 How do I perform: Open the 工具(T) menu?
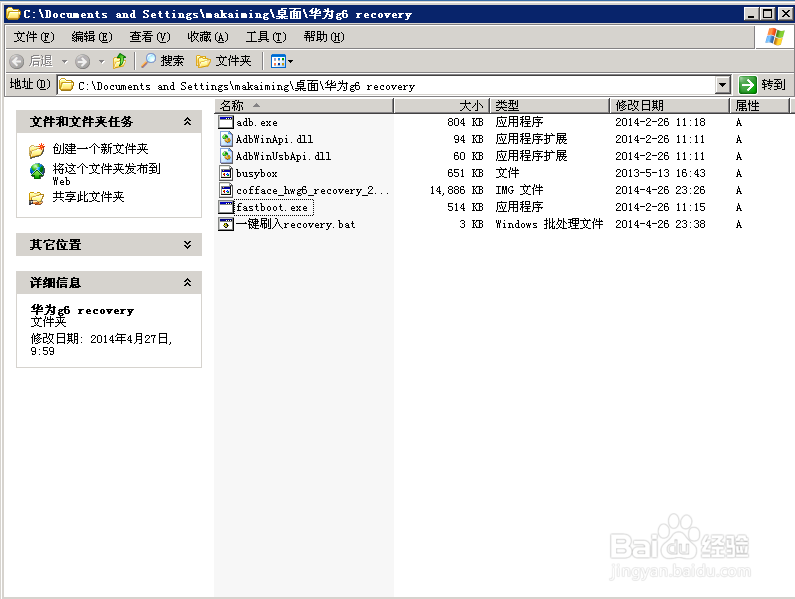point(266,37)
